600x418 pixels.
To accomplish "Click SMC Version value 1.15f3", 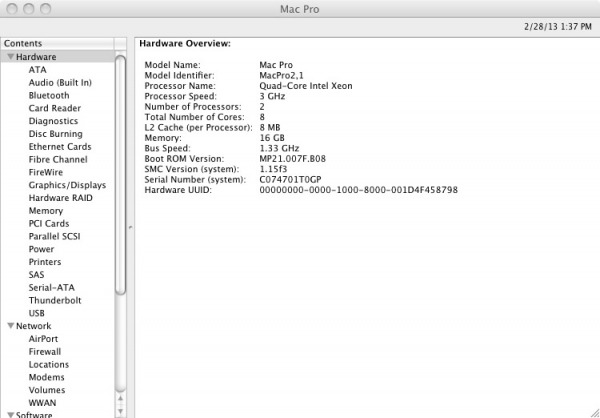I will (273, 169).
